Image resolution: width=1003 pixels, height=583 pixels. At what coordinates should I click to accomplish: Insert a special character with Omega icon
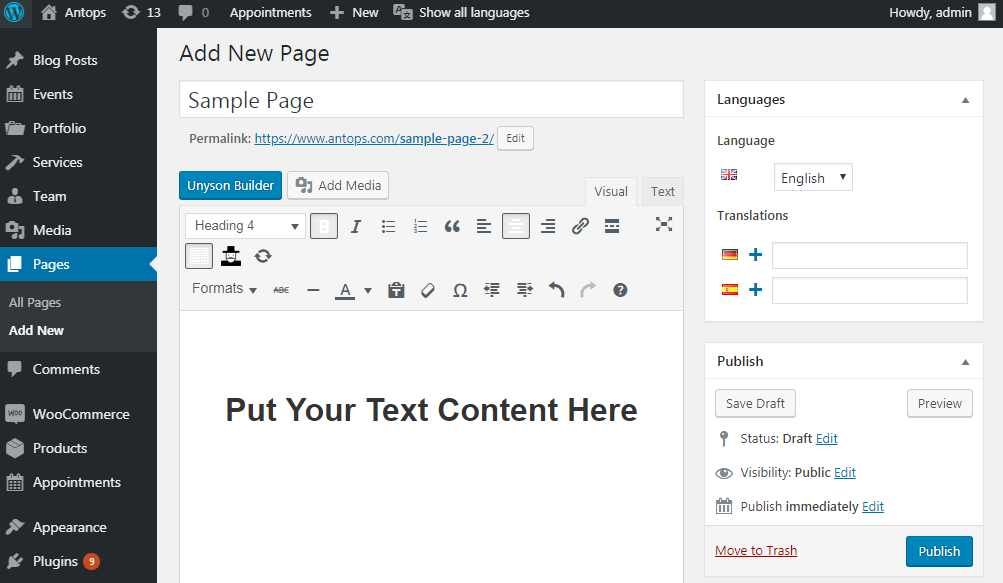[460, 291]
